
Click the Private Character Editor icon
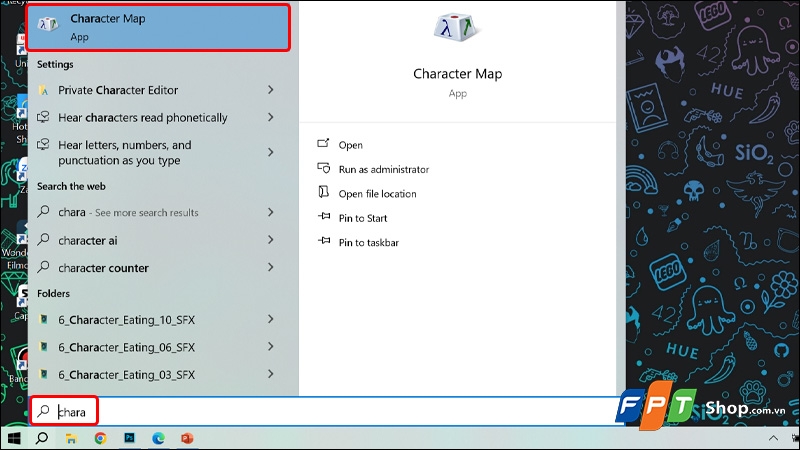click(x=44, y=90)
